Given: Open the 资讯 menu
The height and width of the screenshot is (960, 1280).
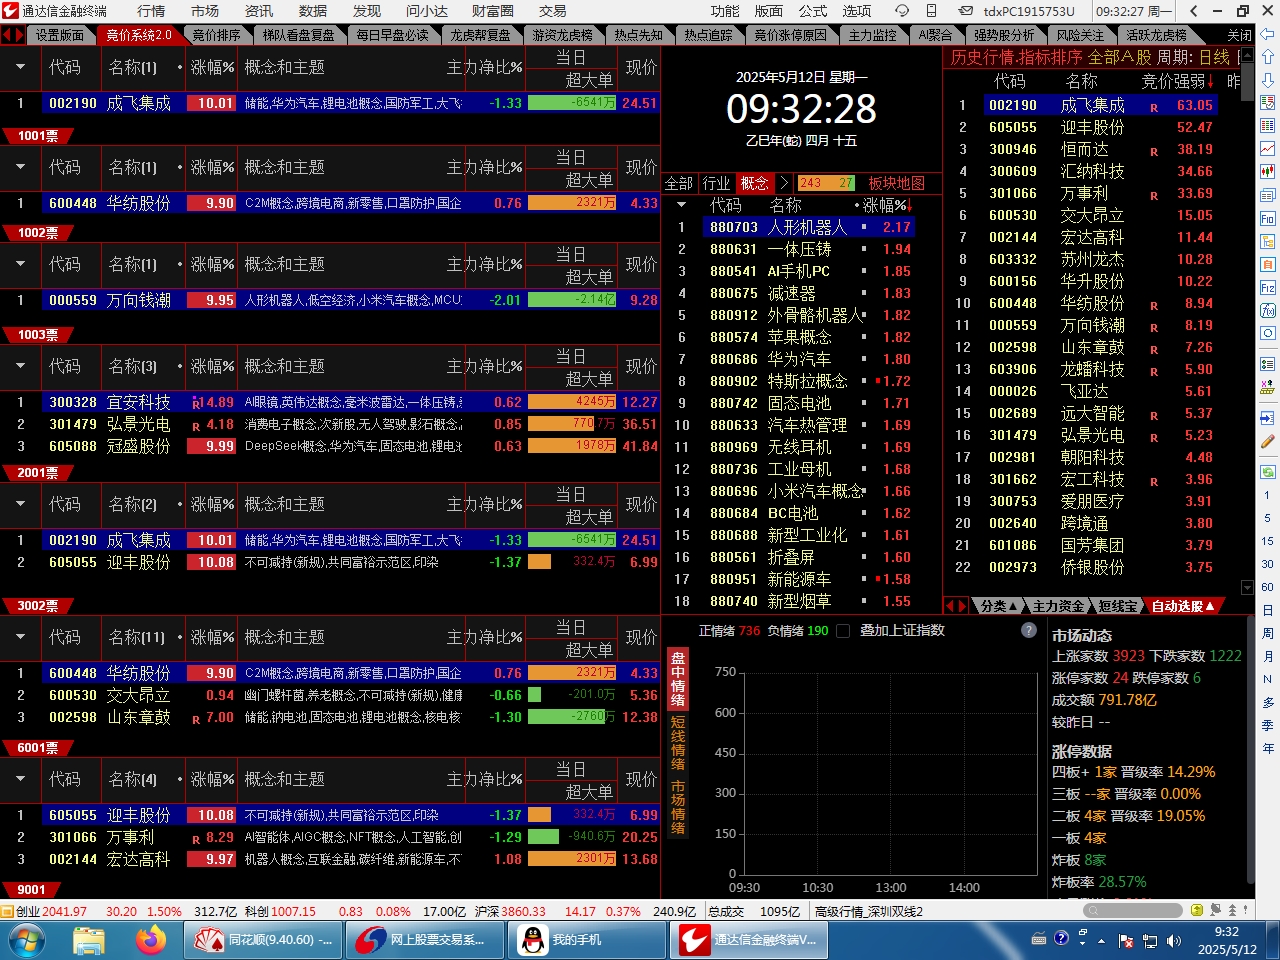Looking at the screenshot, I should coord(259,11).
